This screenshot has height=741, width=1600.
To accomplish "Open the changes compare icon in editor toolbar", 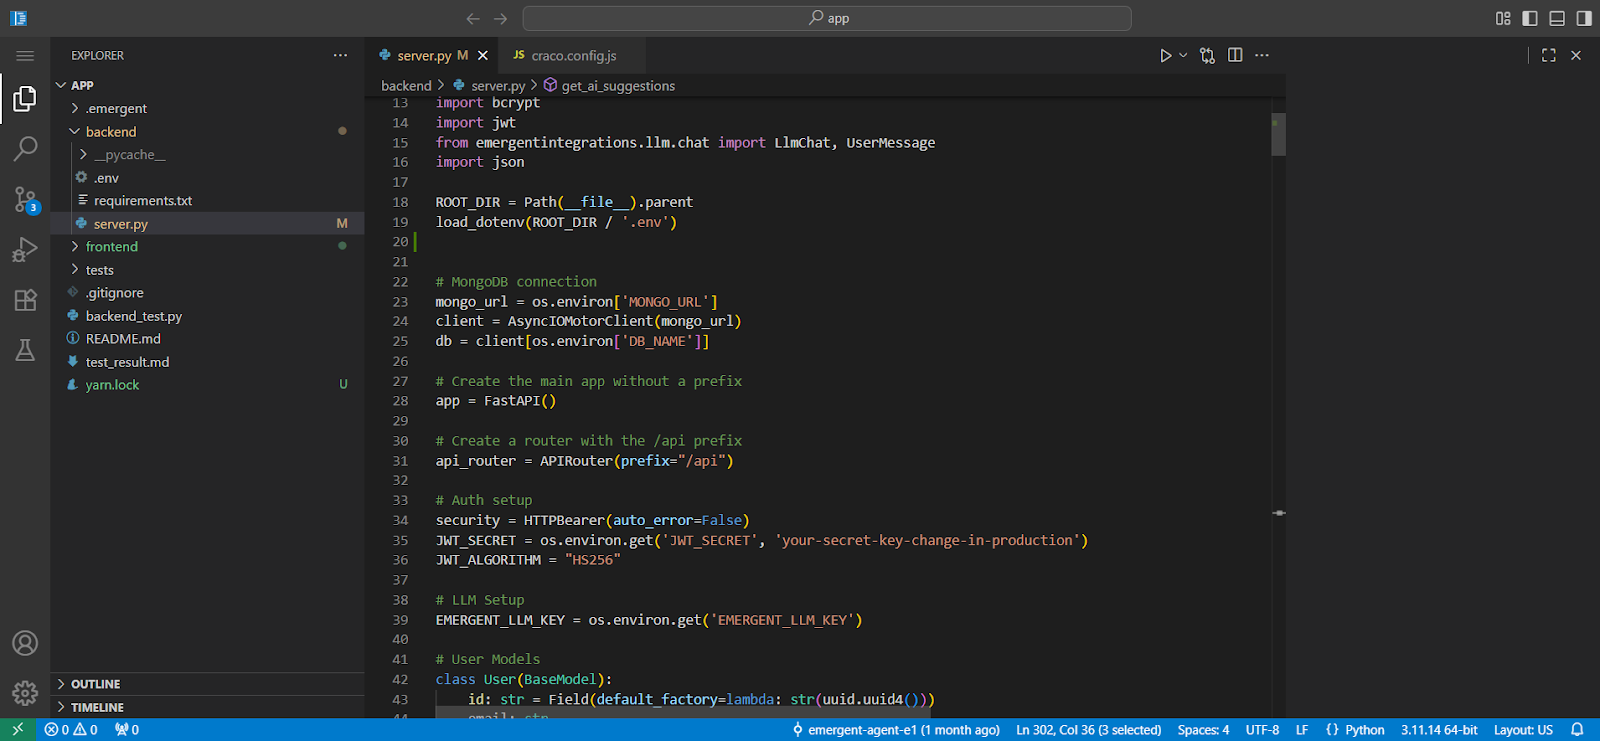I will 1208,56.
